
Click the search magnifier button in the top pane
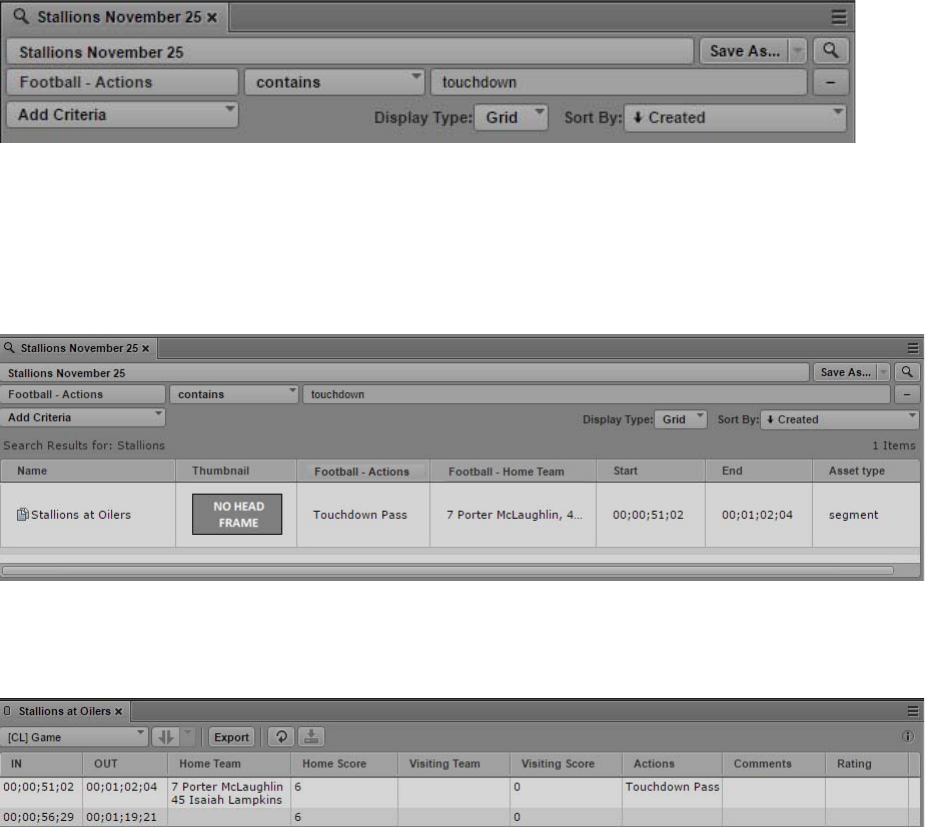[x=831, y=51]
